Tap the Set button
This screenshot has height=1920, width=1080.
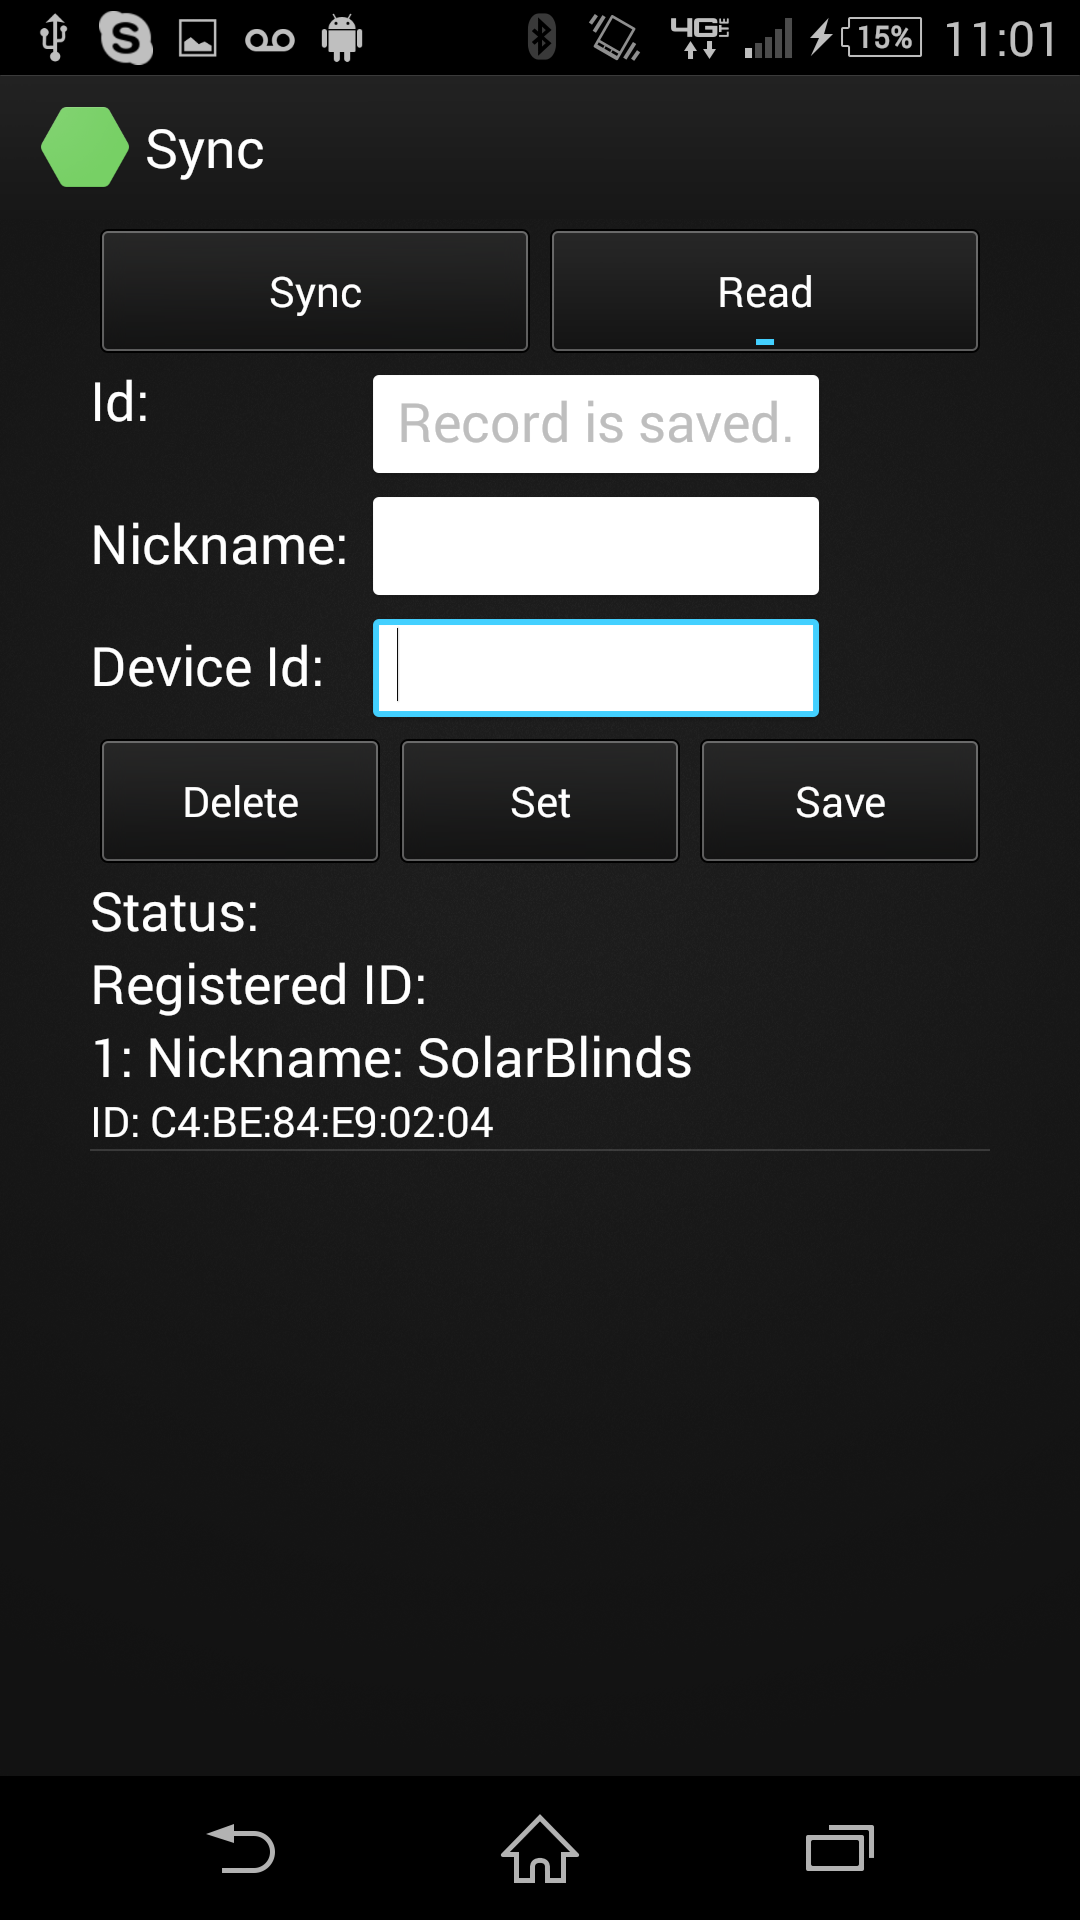540,801
